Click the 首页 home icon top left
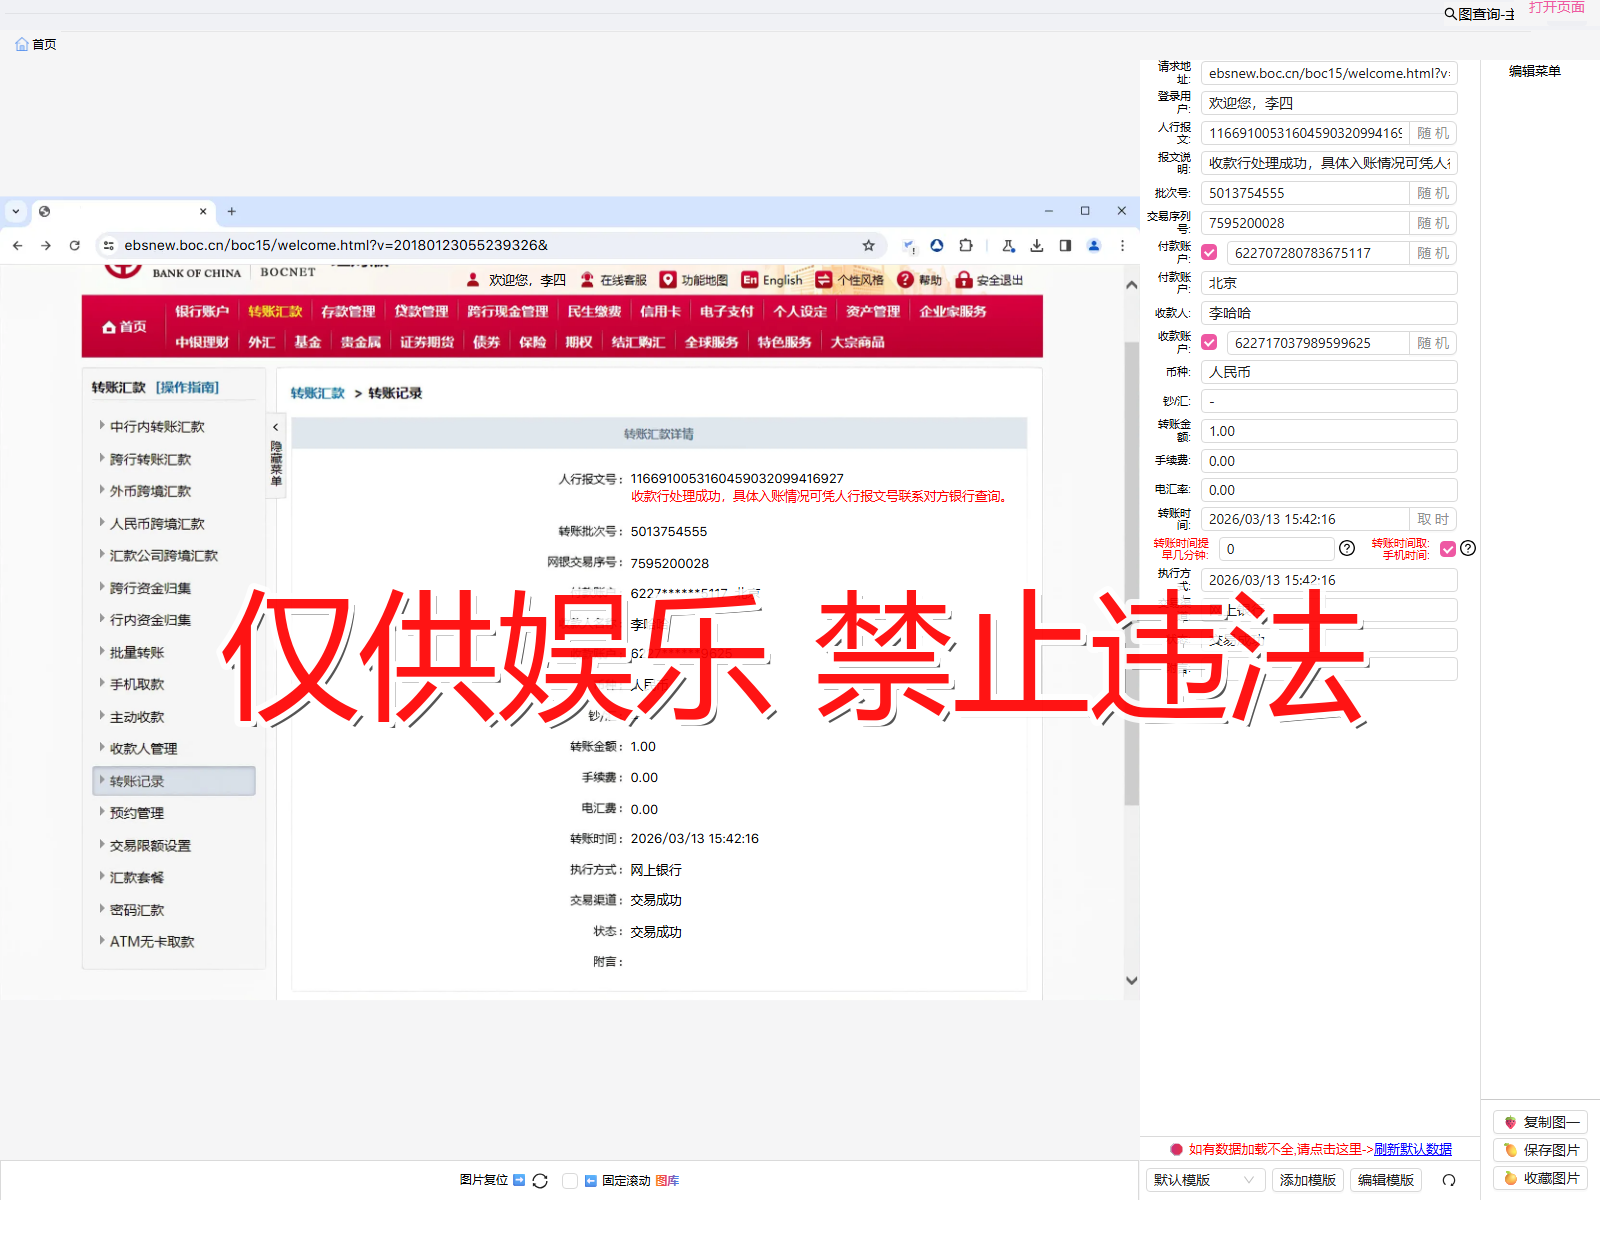The height and width of the screenshot is (1260, 1600). pyautogui.click(x=22, y=44)
